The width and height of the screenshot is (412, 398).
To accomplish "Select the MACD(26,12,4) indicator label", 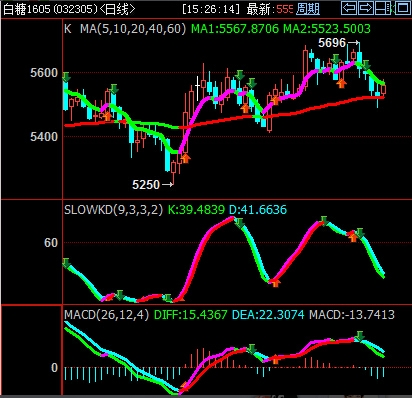I will (106, 314).
